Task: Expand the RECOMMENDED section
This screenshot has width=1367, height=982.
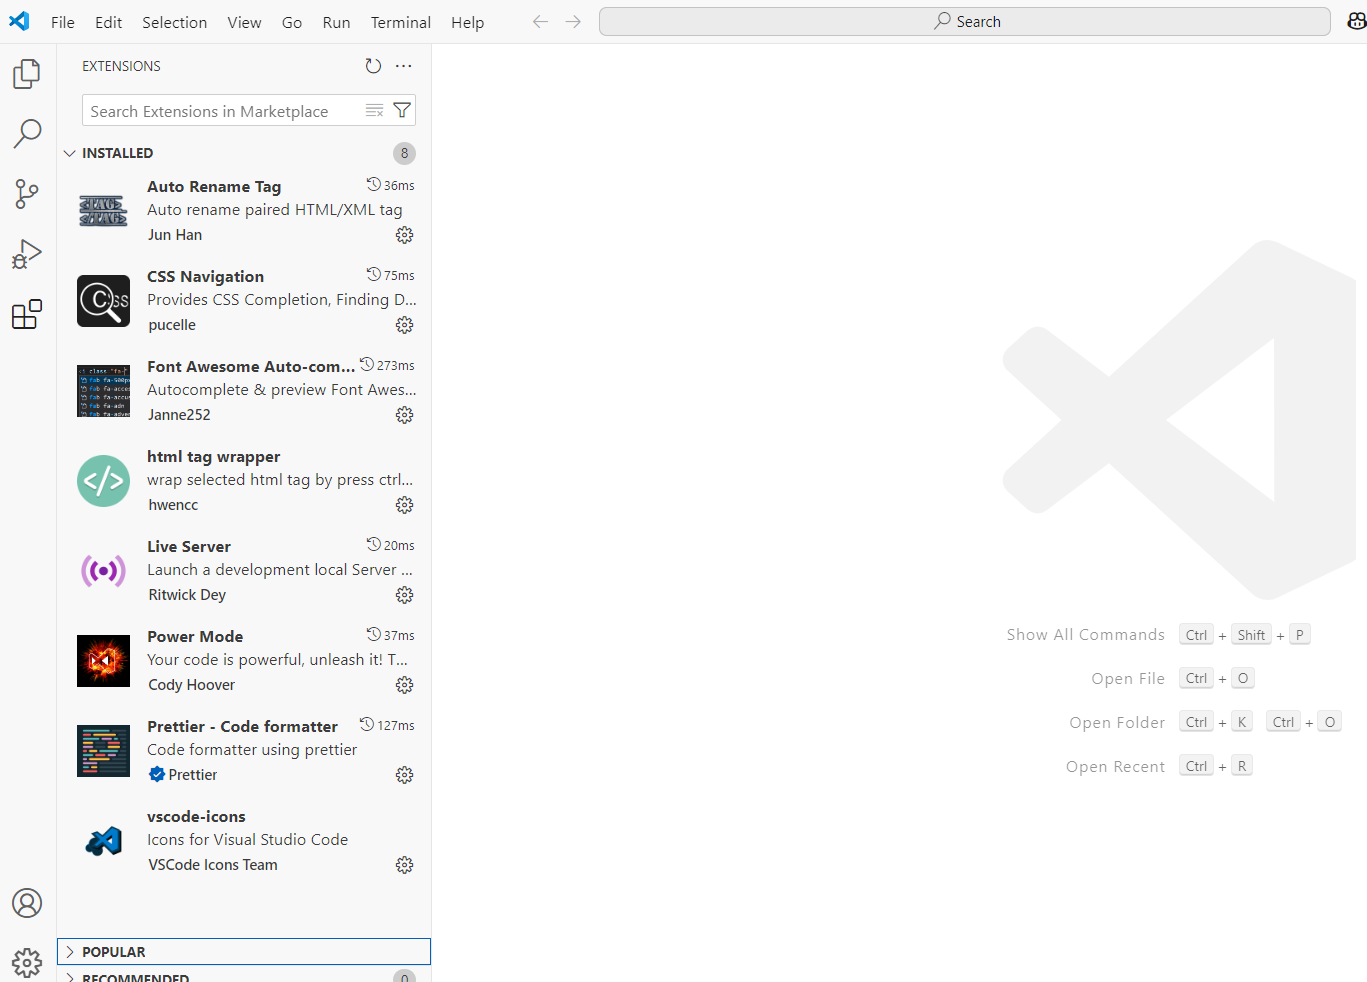Action: (x=244, y=976)
